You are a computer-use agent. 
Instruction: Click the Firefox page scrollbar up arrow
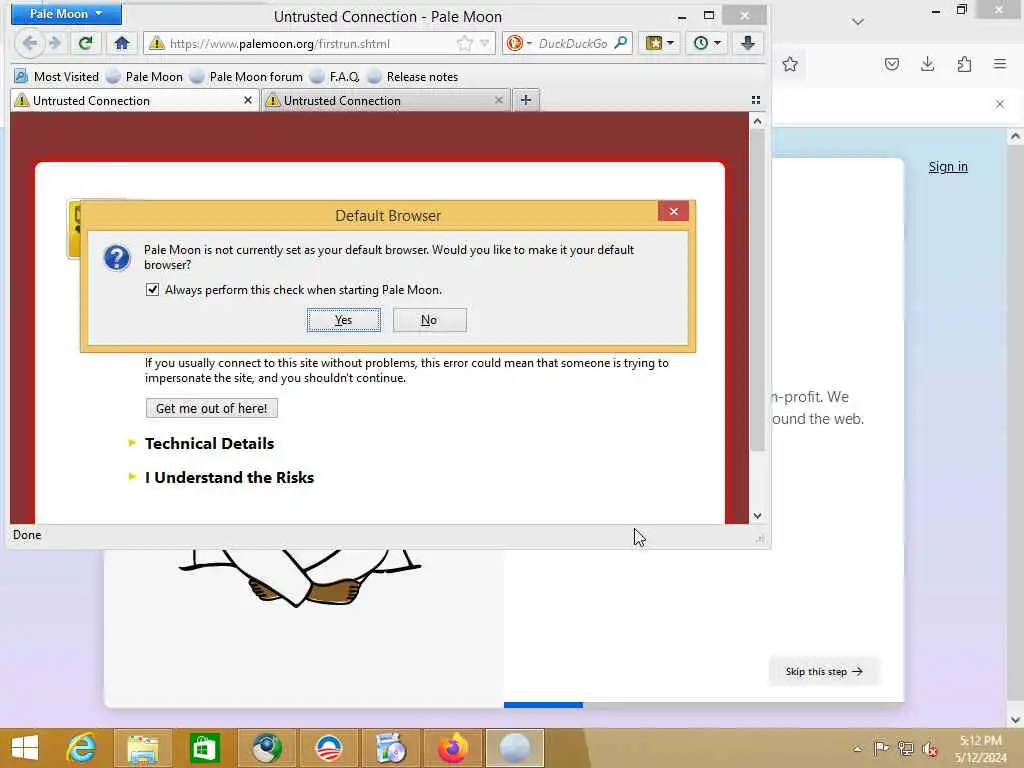(x=1015, y=137)
